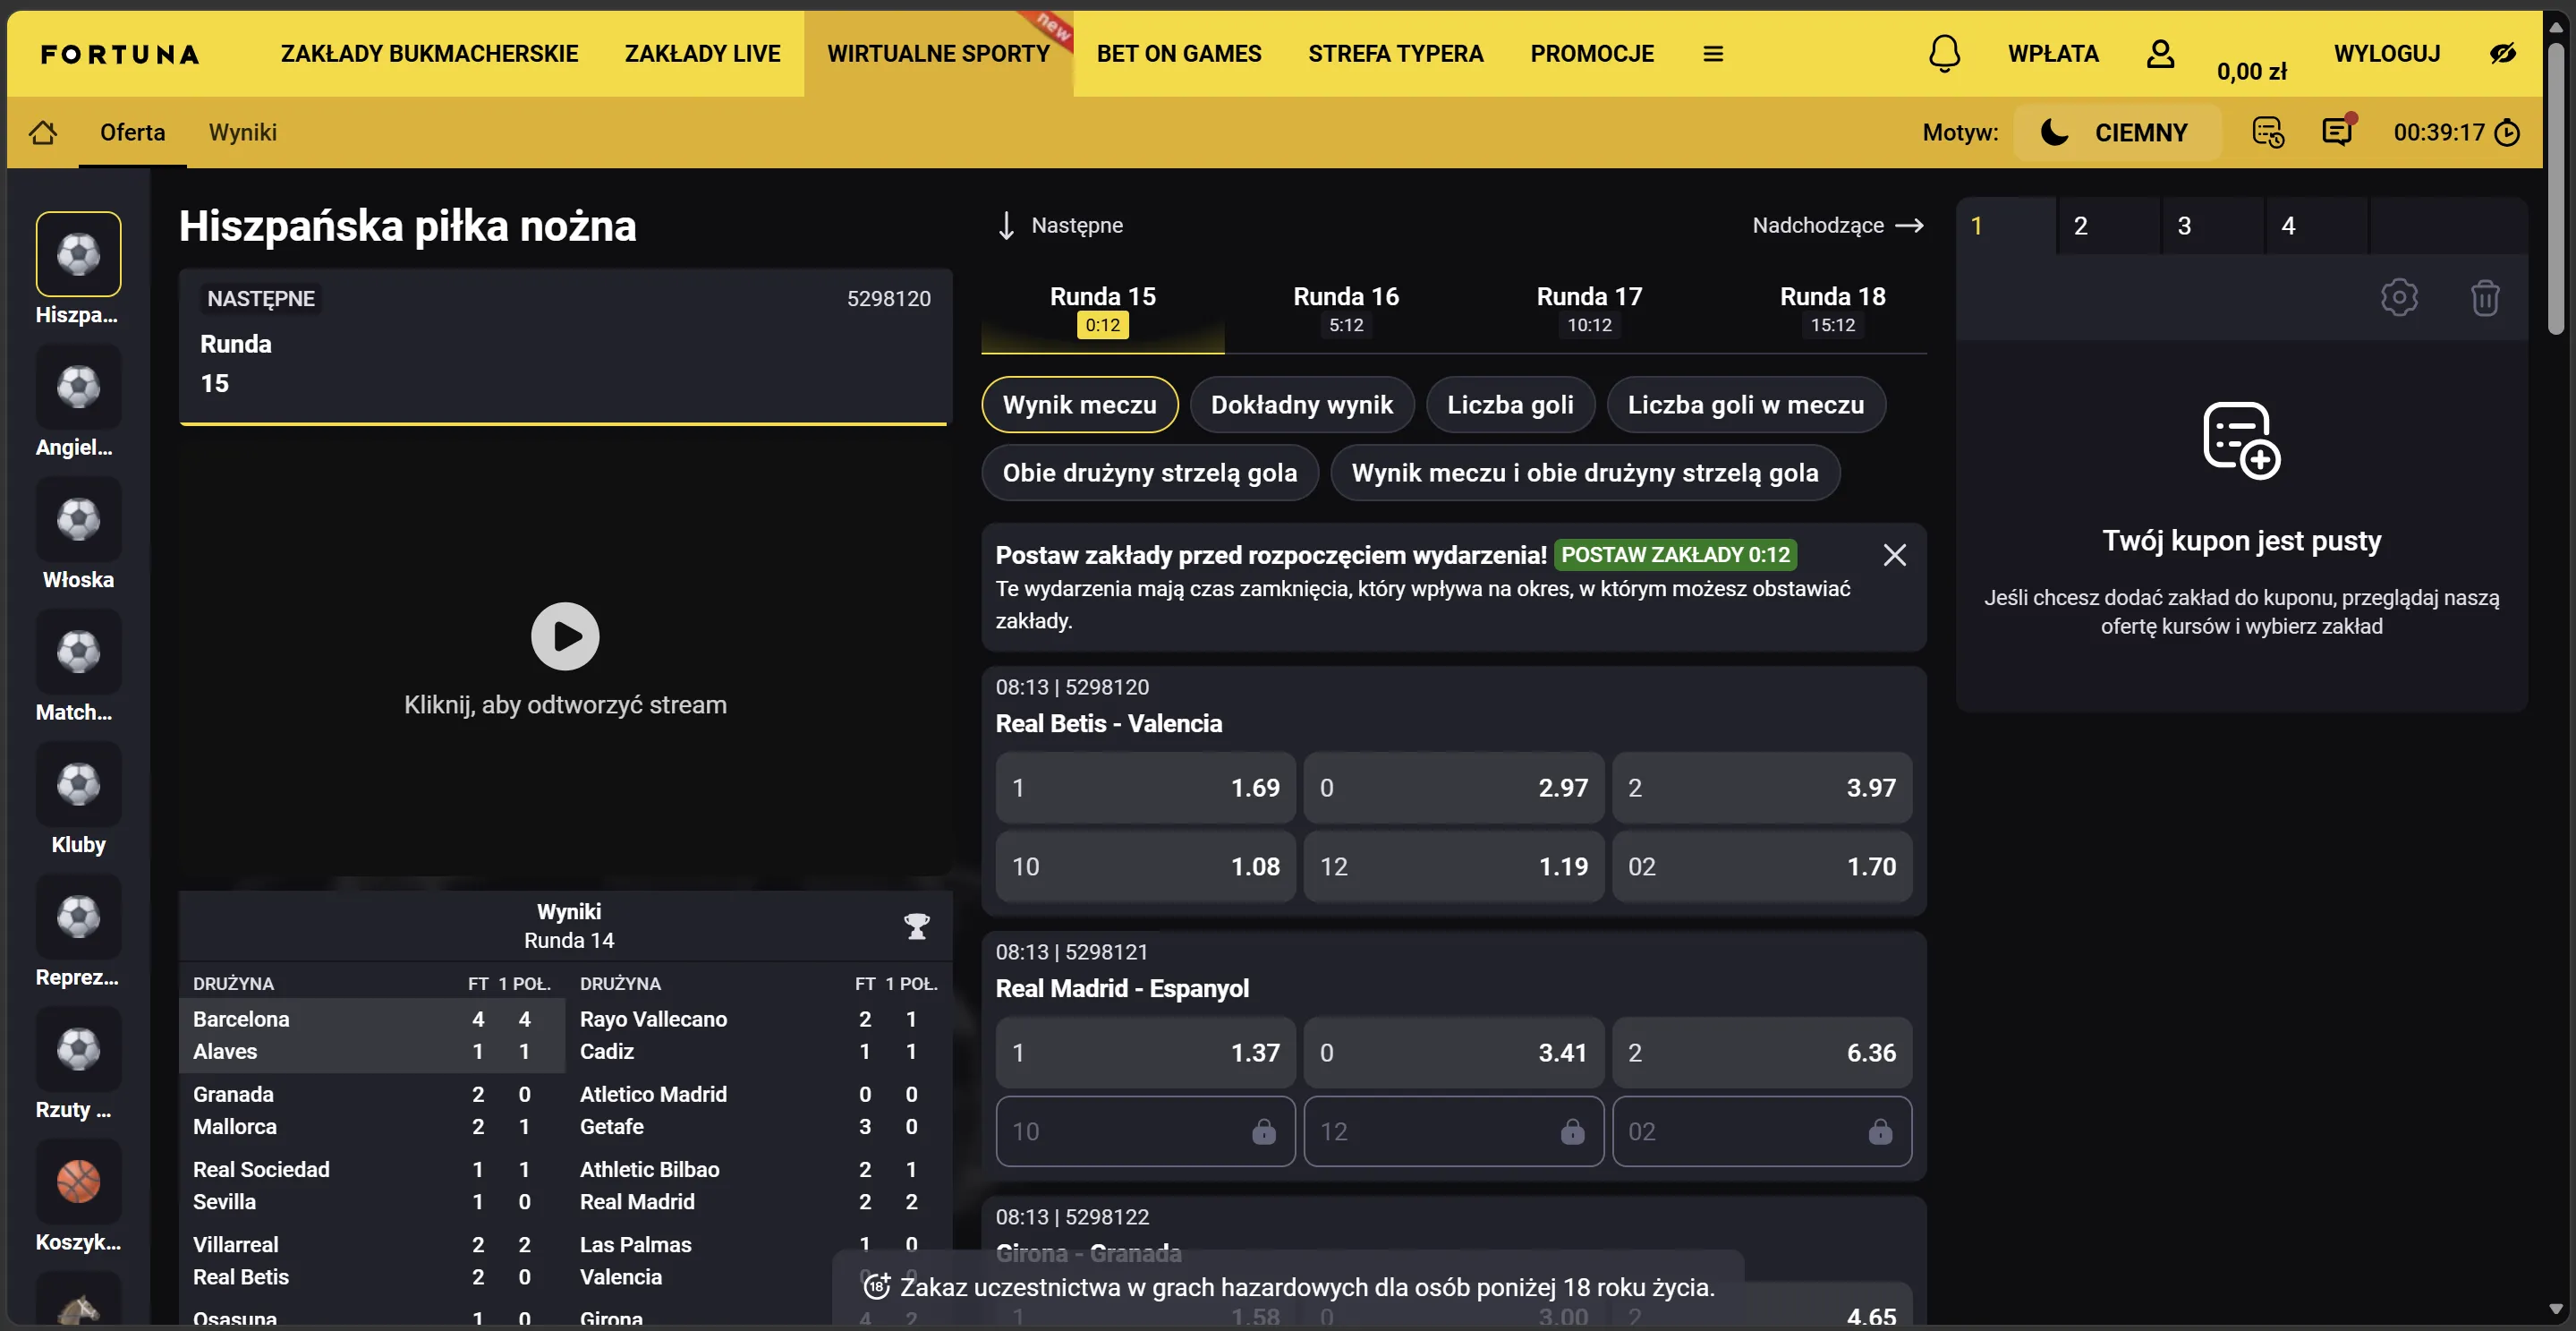Close the betting deadline notice banner
This screenshot has height=1331, width=2576.
[x=1894, y=555]
